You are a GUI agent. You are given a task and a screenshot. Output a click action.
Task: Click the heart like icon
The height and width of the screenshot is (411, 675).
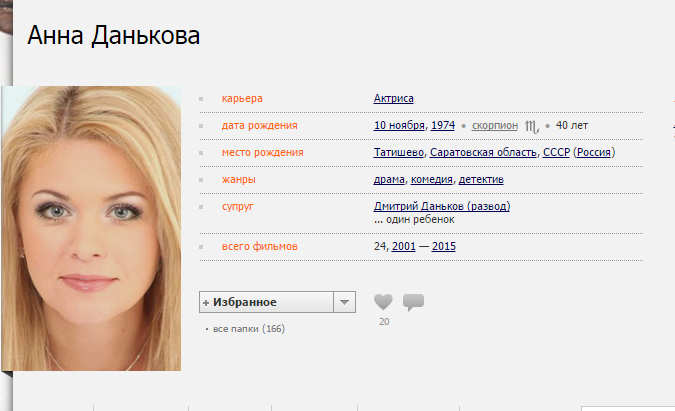click(x=383, y=302)
